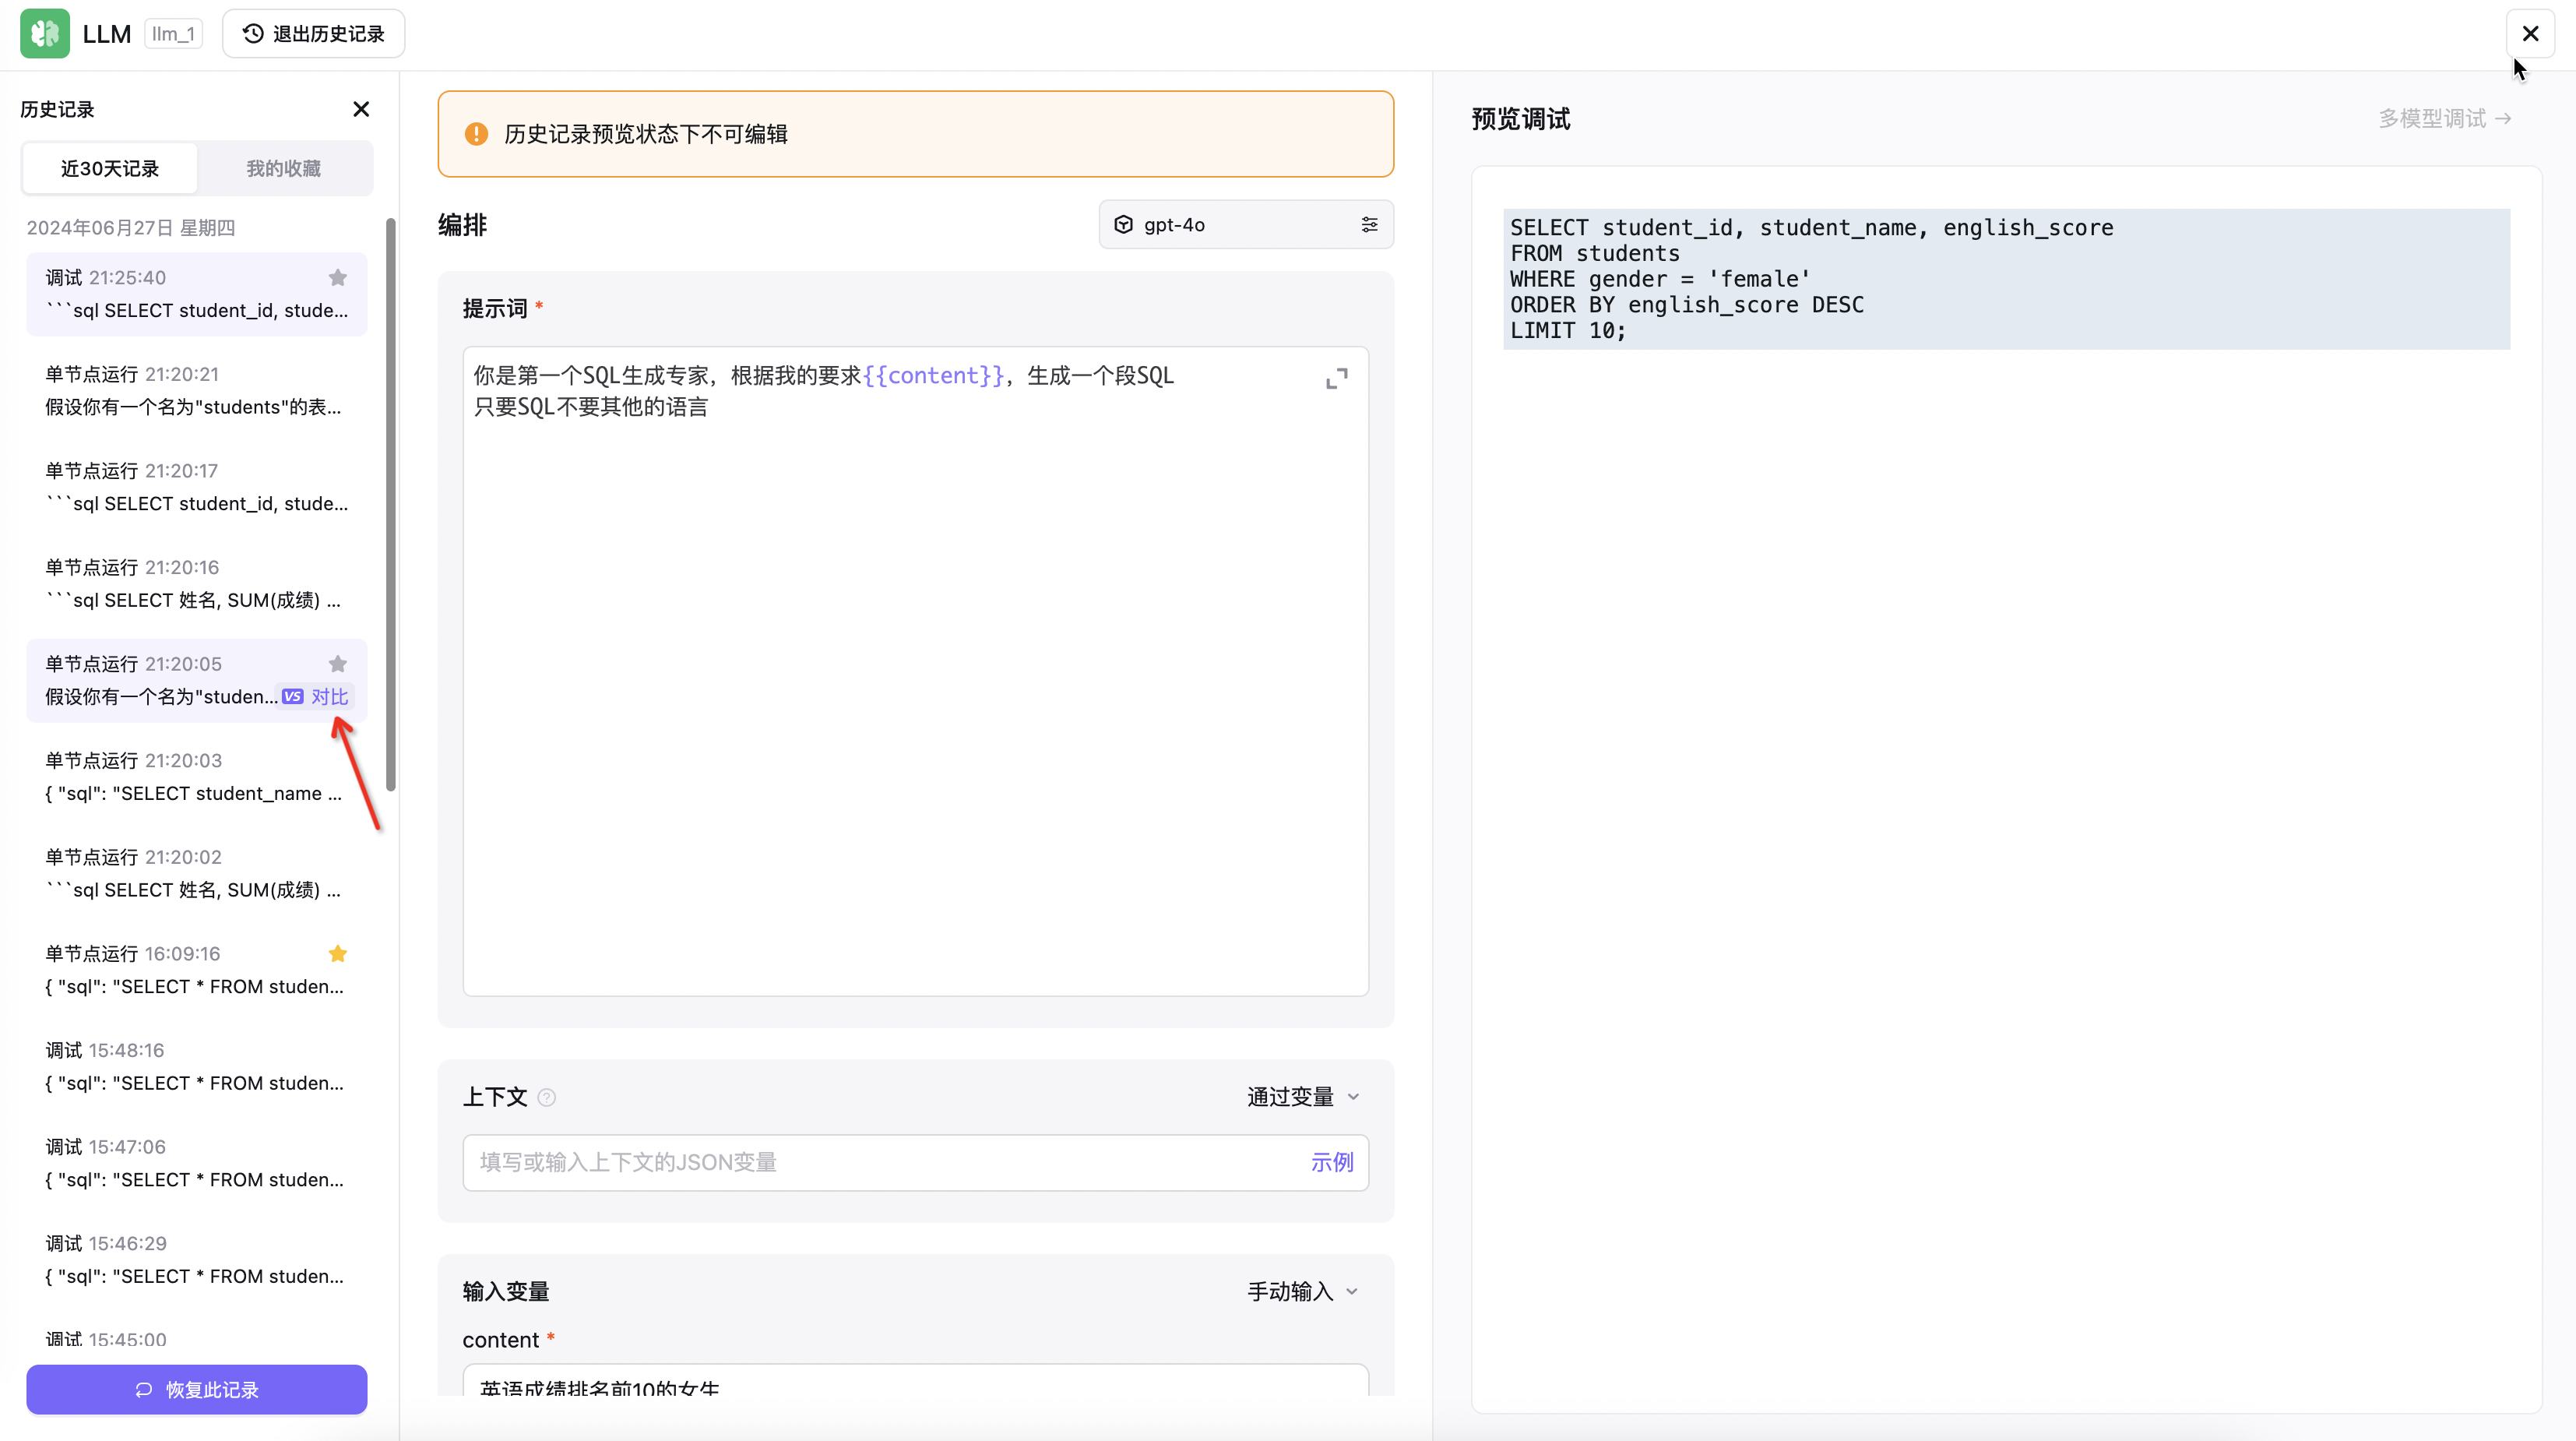
Task: Open the 单节点运行 21:20:21 history record
Action: (x=197, y=391)
